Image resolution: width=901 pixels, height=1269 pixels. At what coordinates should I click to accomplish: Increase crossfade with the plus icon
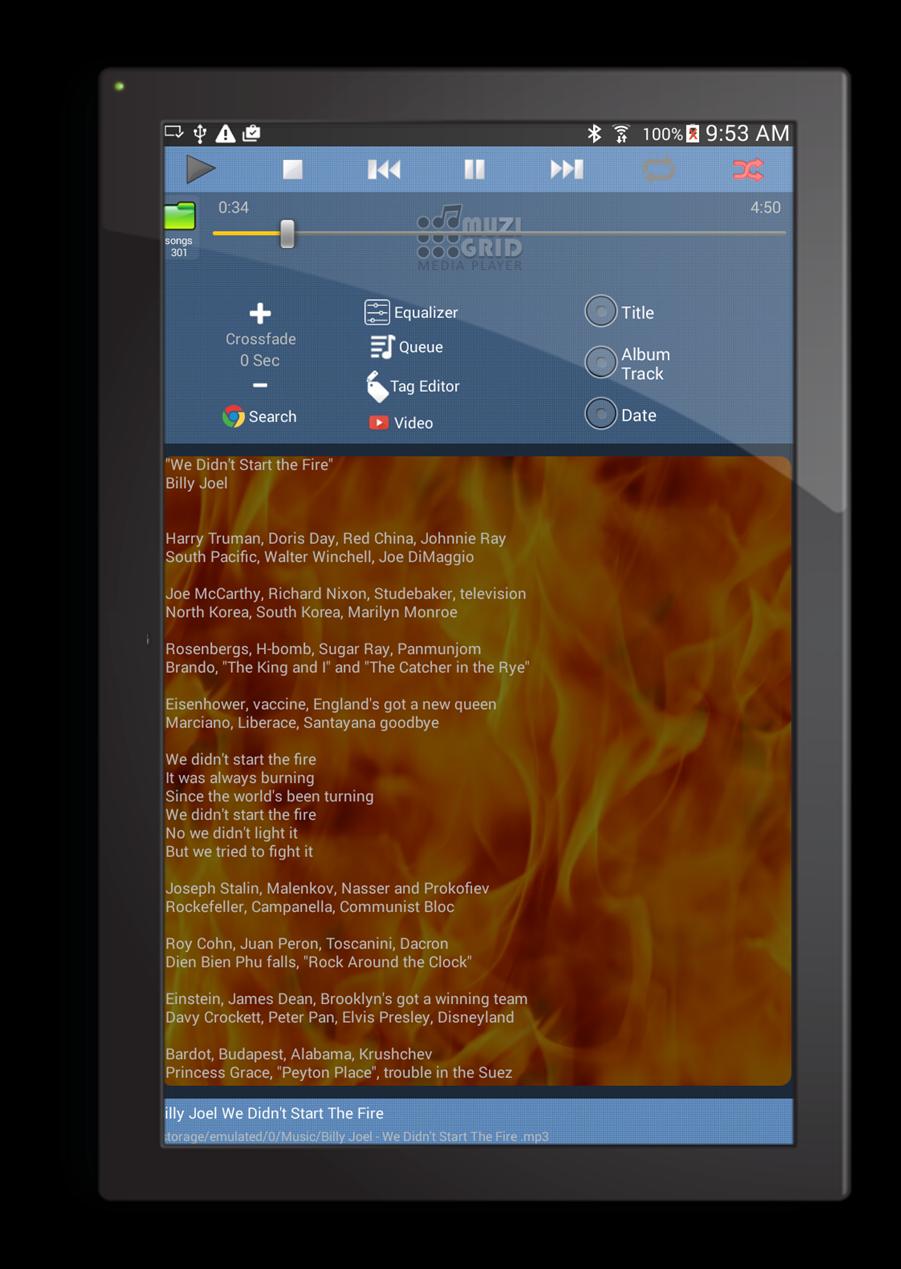(260, 314)
